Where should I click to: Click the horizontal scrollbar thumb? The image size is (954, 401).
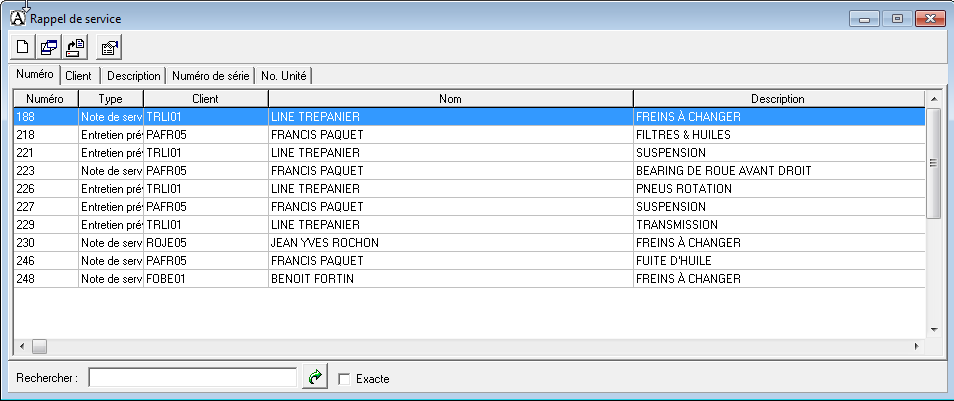(39, 347)
